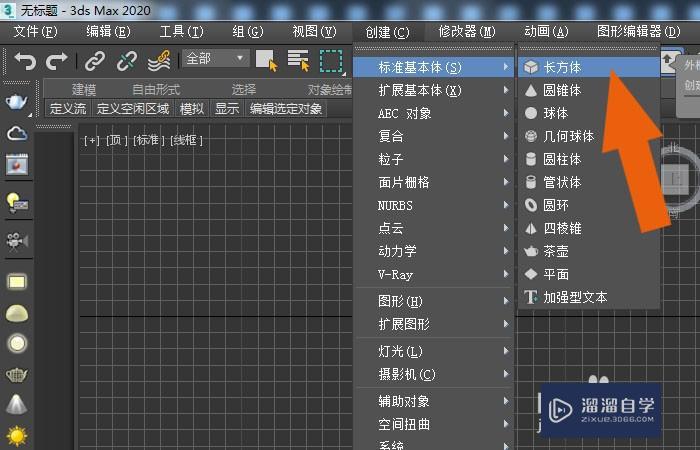Choose 茶壶 teapot primitive
The image size is (700, 450).
pyautogui.click(x=589, y=251)
